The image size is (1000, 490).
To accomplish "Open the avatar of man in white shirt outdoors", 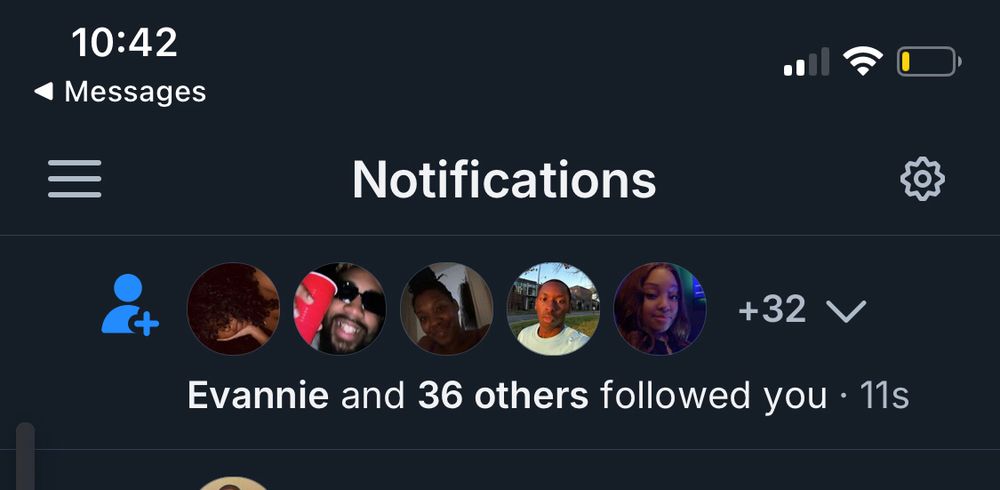I will point(553,309).
